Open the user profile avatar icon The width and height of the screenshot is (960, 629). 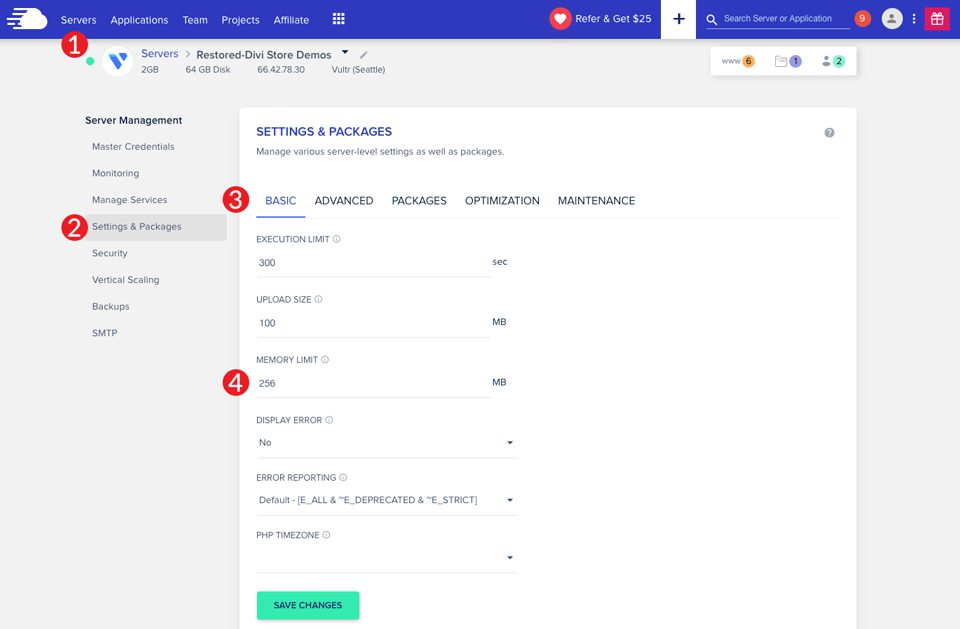click(x=891, y=19)
